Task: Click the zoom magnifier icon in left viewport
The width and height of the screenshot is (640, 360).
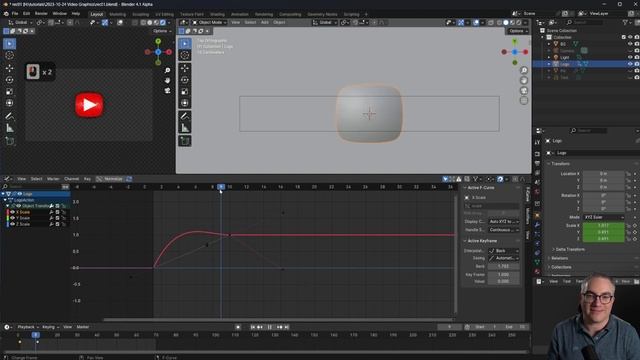Action: tap(167, 70)
